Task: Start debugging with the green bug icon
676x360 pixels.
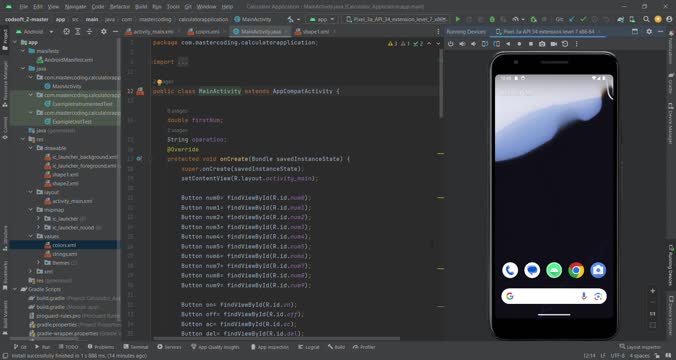Action: pos(492,19)
